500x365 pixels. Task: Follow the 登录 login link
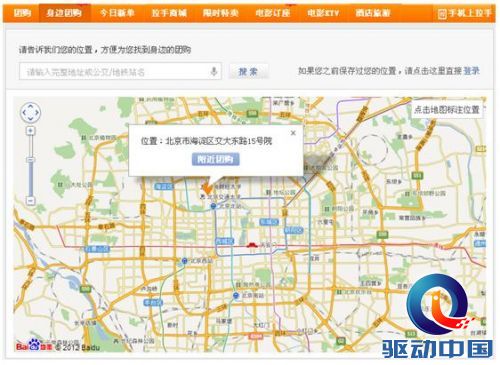click(x=471, y=71)
